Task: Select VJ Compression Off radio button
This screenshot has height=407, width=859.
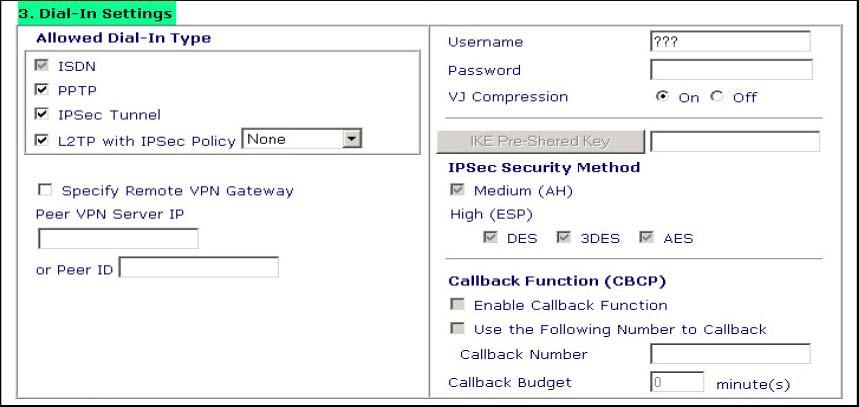Action: click(716, 97)
